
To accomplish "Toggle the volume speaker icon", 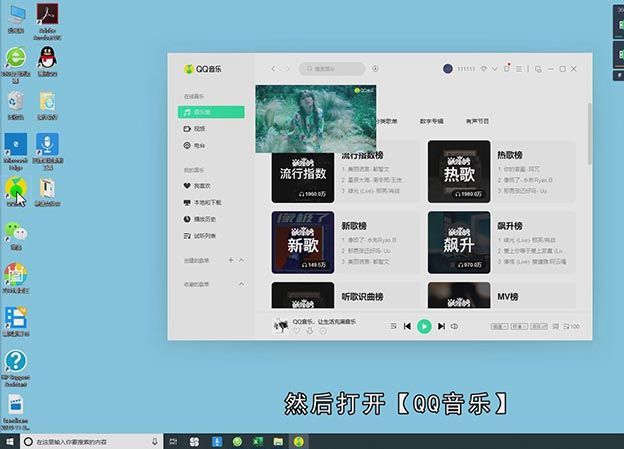I will 454,326.
